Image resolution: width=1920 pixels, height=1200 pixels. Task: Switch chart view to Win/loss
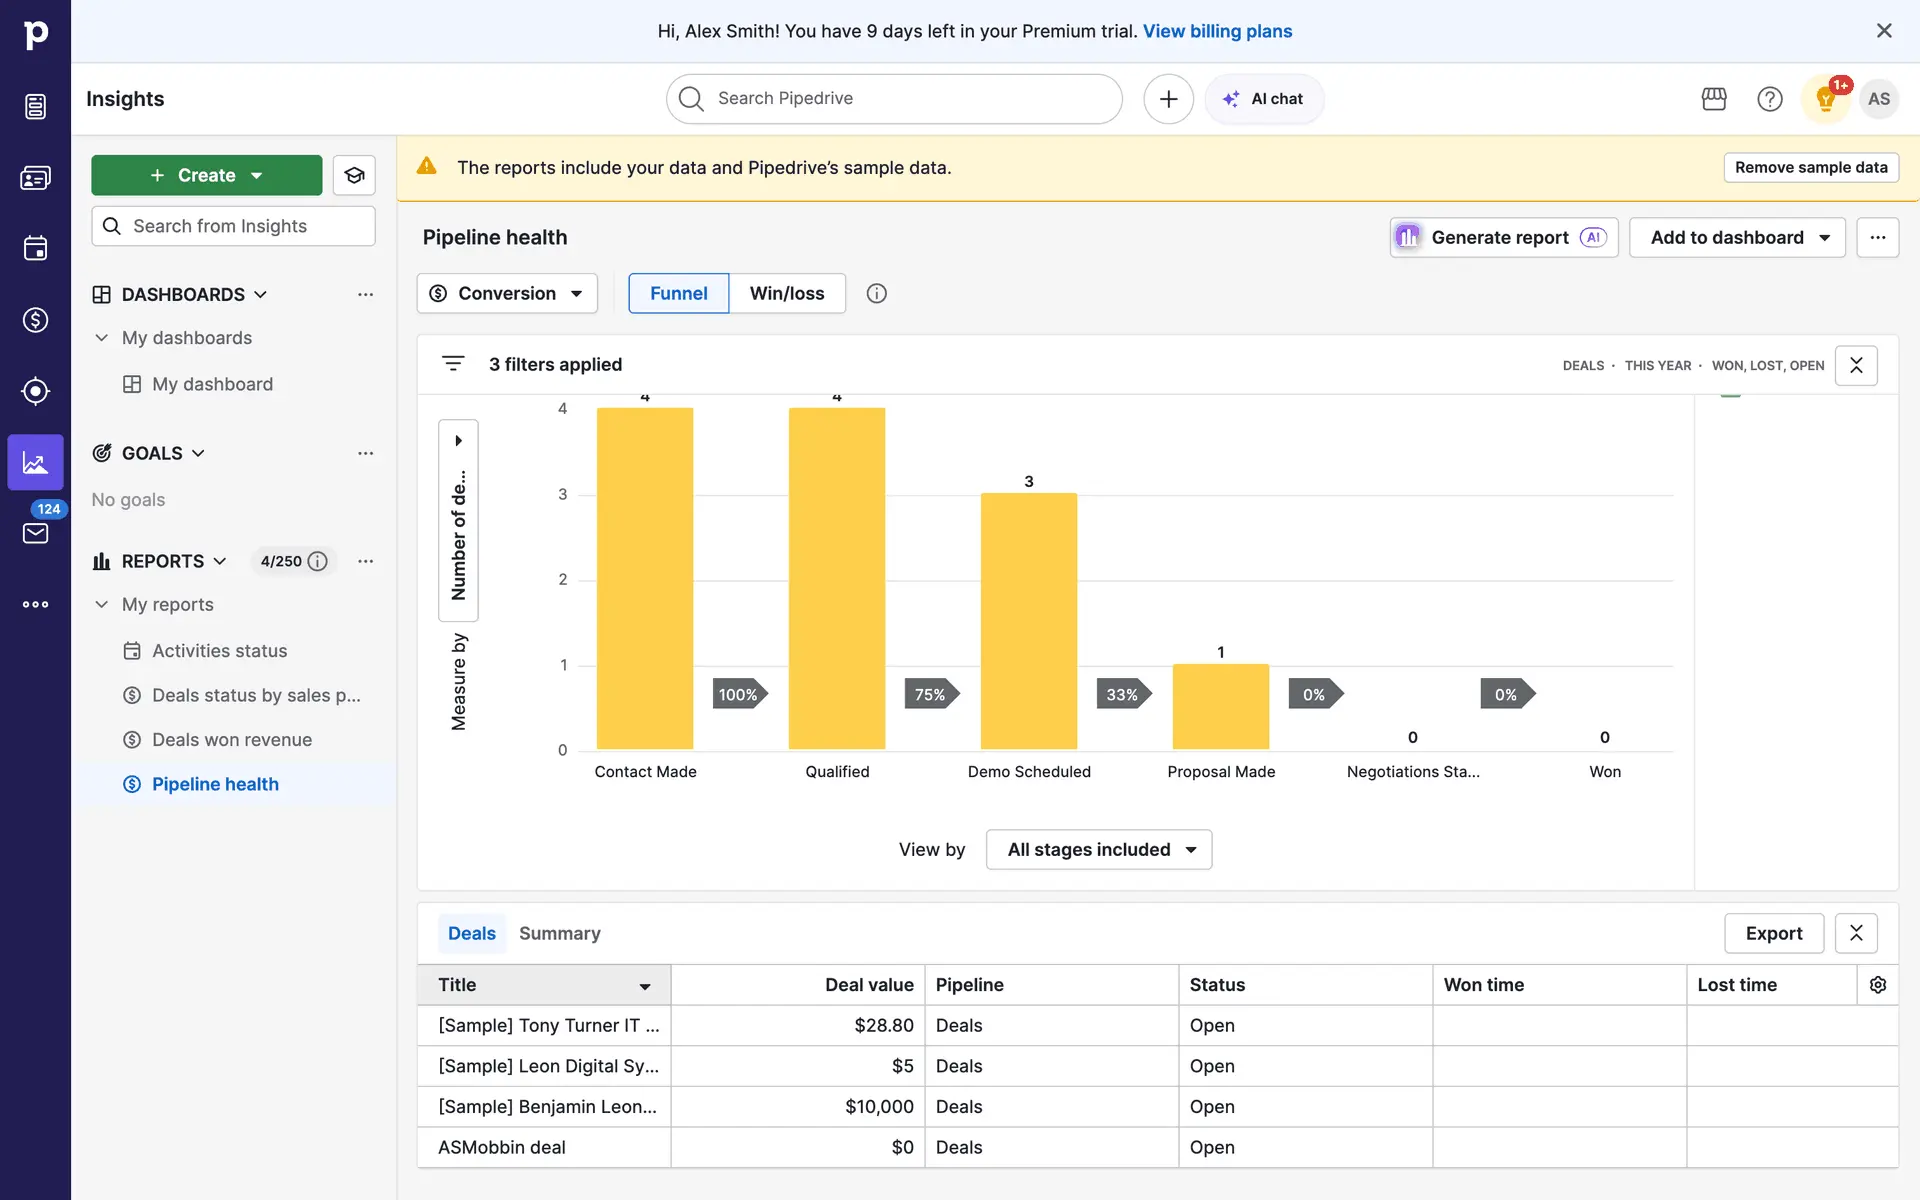click(x=787, y=293)
